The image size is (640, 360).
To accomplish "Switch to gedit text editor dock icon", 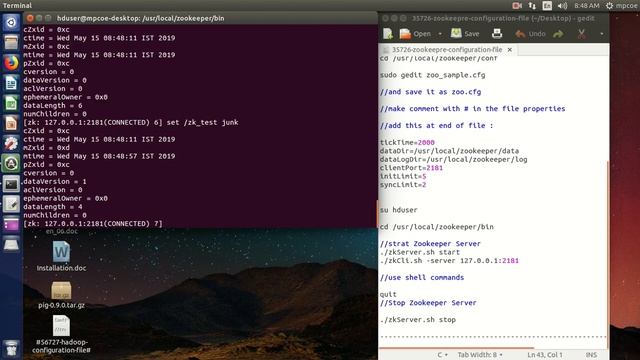I will point(11,204).
